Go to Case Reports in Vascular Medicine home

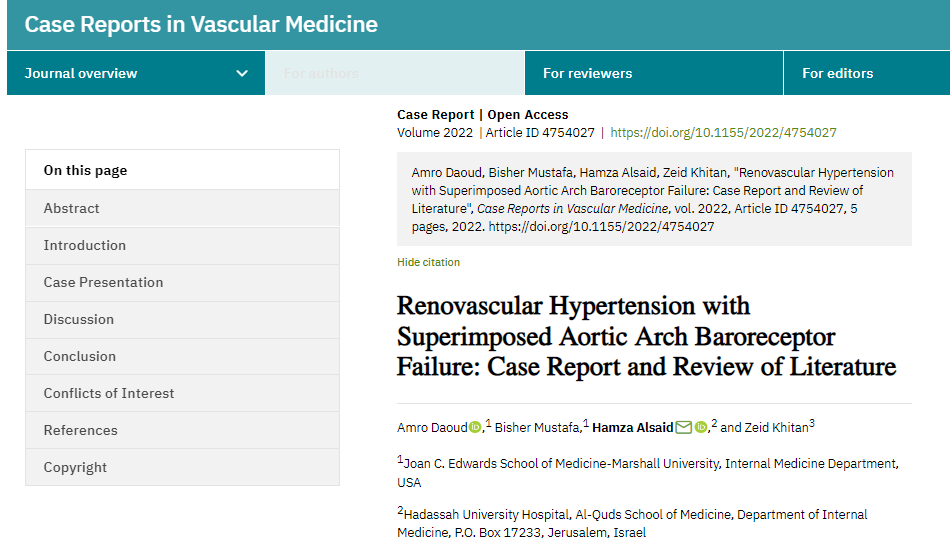click(x=201, y=24)
